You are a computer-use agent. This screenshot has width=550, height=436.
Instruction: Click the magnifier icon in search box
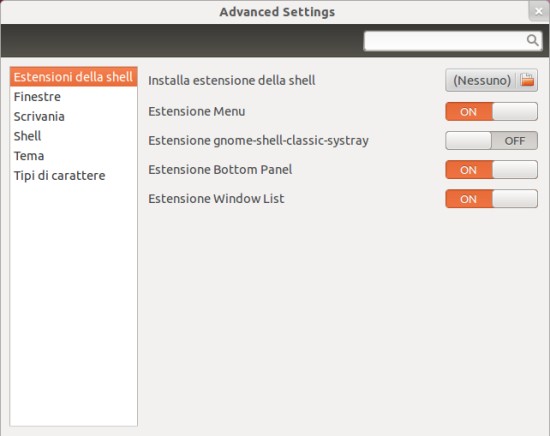click(532, 40)
